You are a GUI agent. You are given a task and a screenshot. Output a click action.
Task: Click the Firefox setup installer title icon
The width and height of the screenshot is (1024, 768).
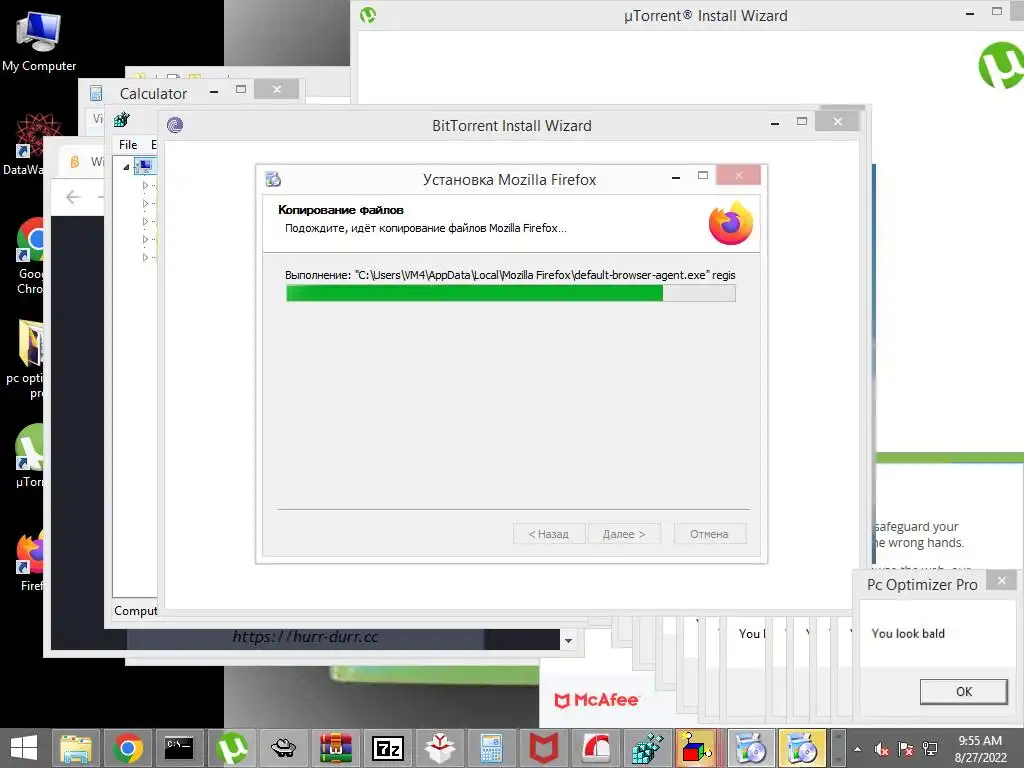pos(273,179)
